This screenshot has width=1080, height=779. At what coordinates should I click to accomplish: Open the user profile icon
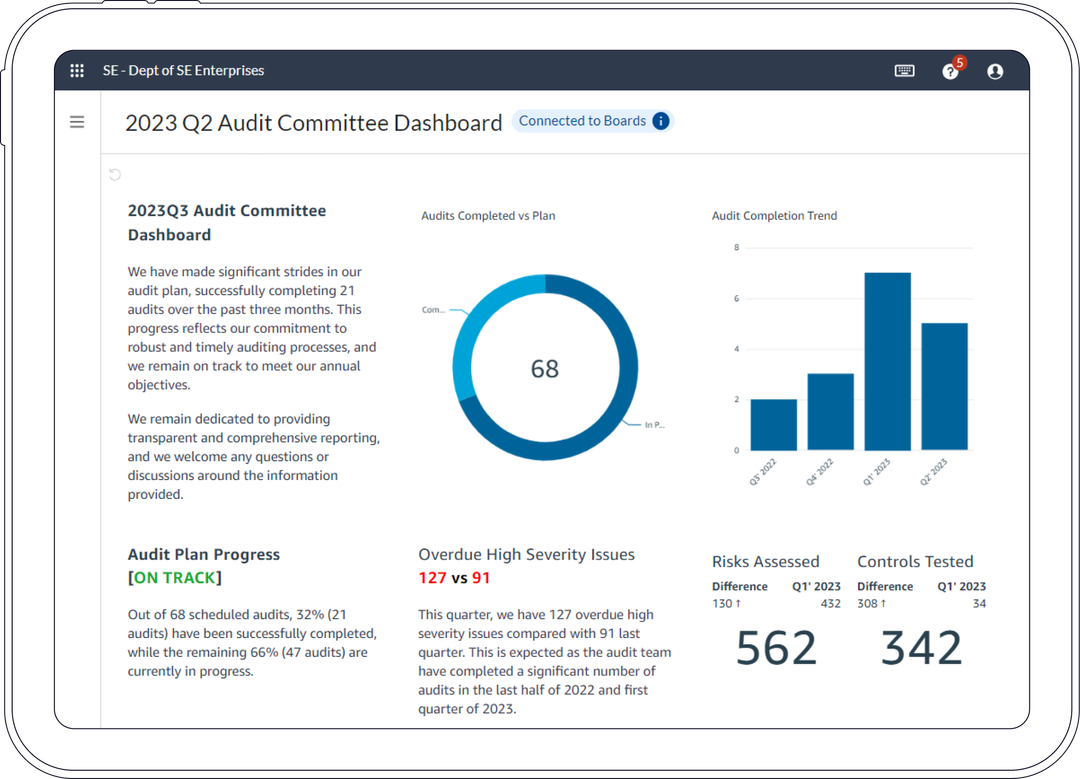pos(995,71)
